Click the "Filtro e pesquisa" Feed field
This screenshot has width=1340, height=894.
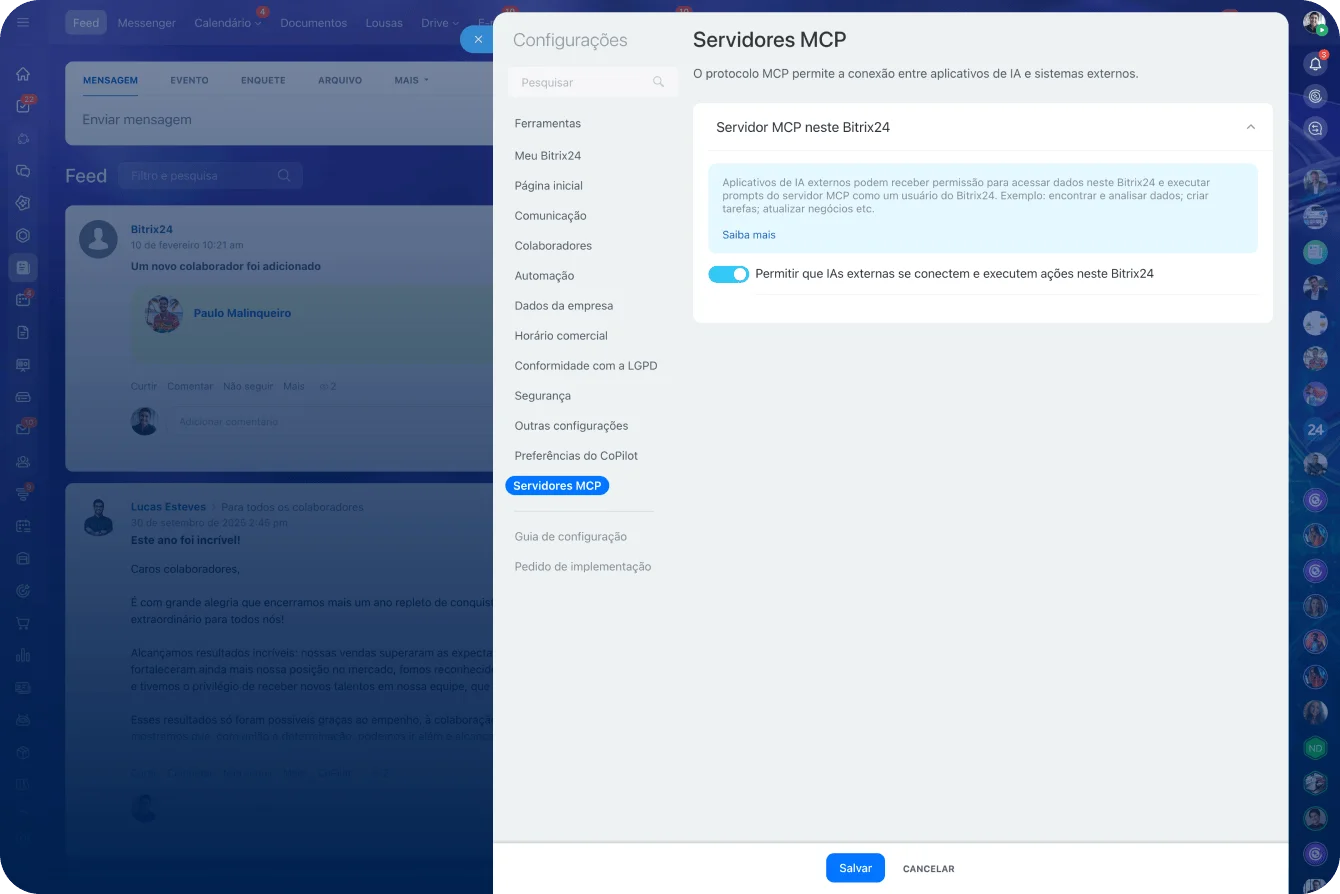[x=210, y=176]
